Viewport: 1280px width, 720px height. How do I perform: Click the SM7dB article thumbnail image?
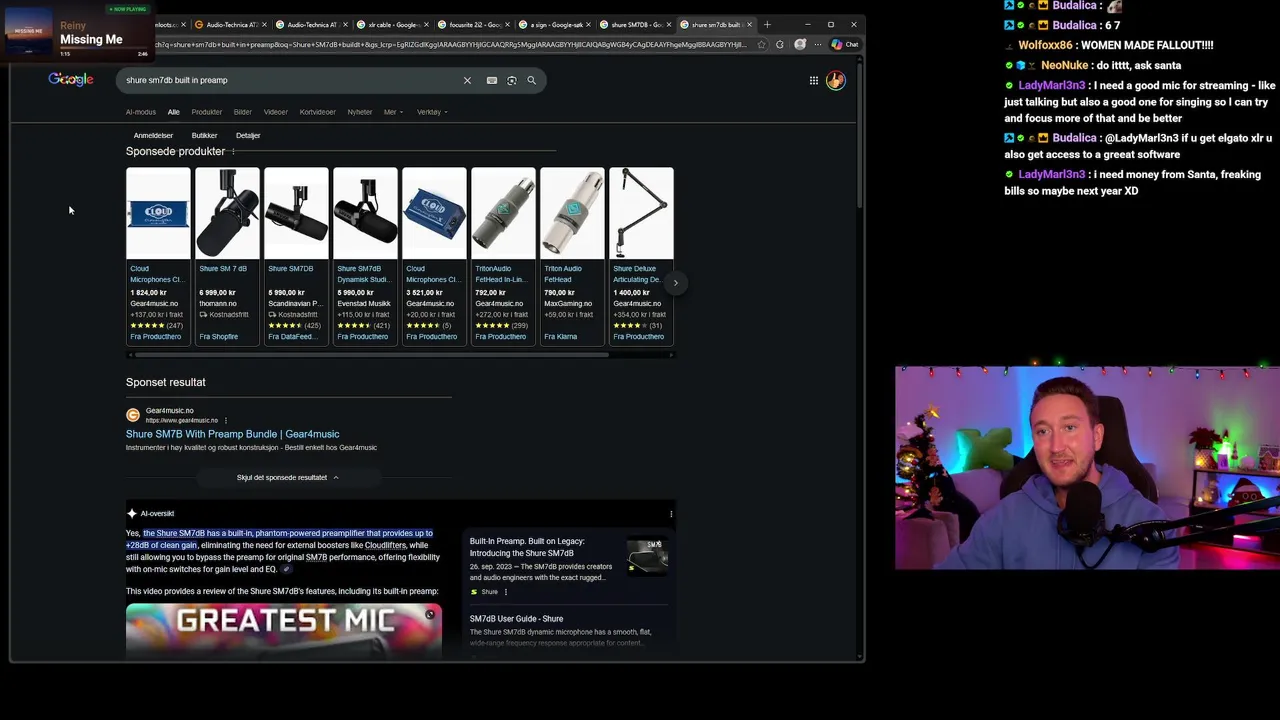click(x=647, y=555)
